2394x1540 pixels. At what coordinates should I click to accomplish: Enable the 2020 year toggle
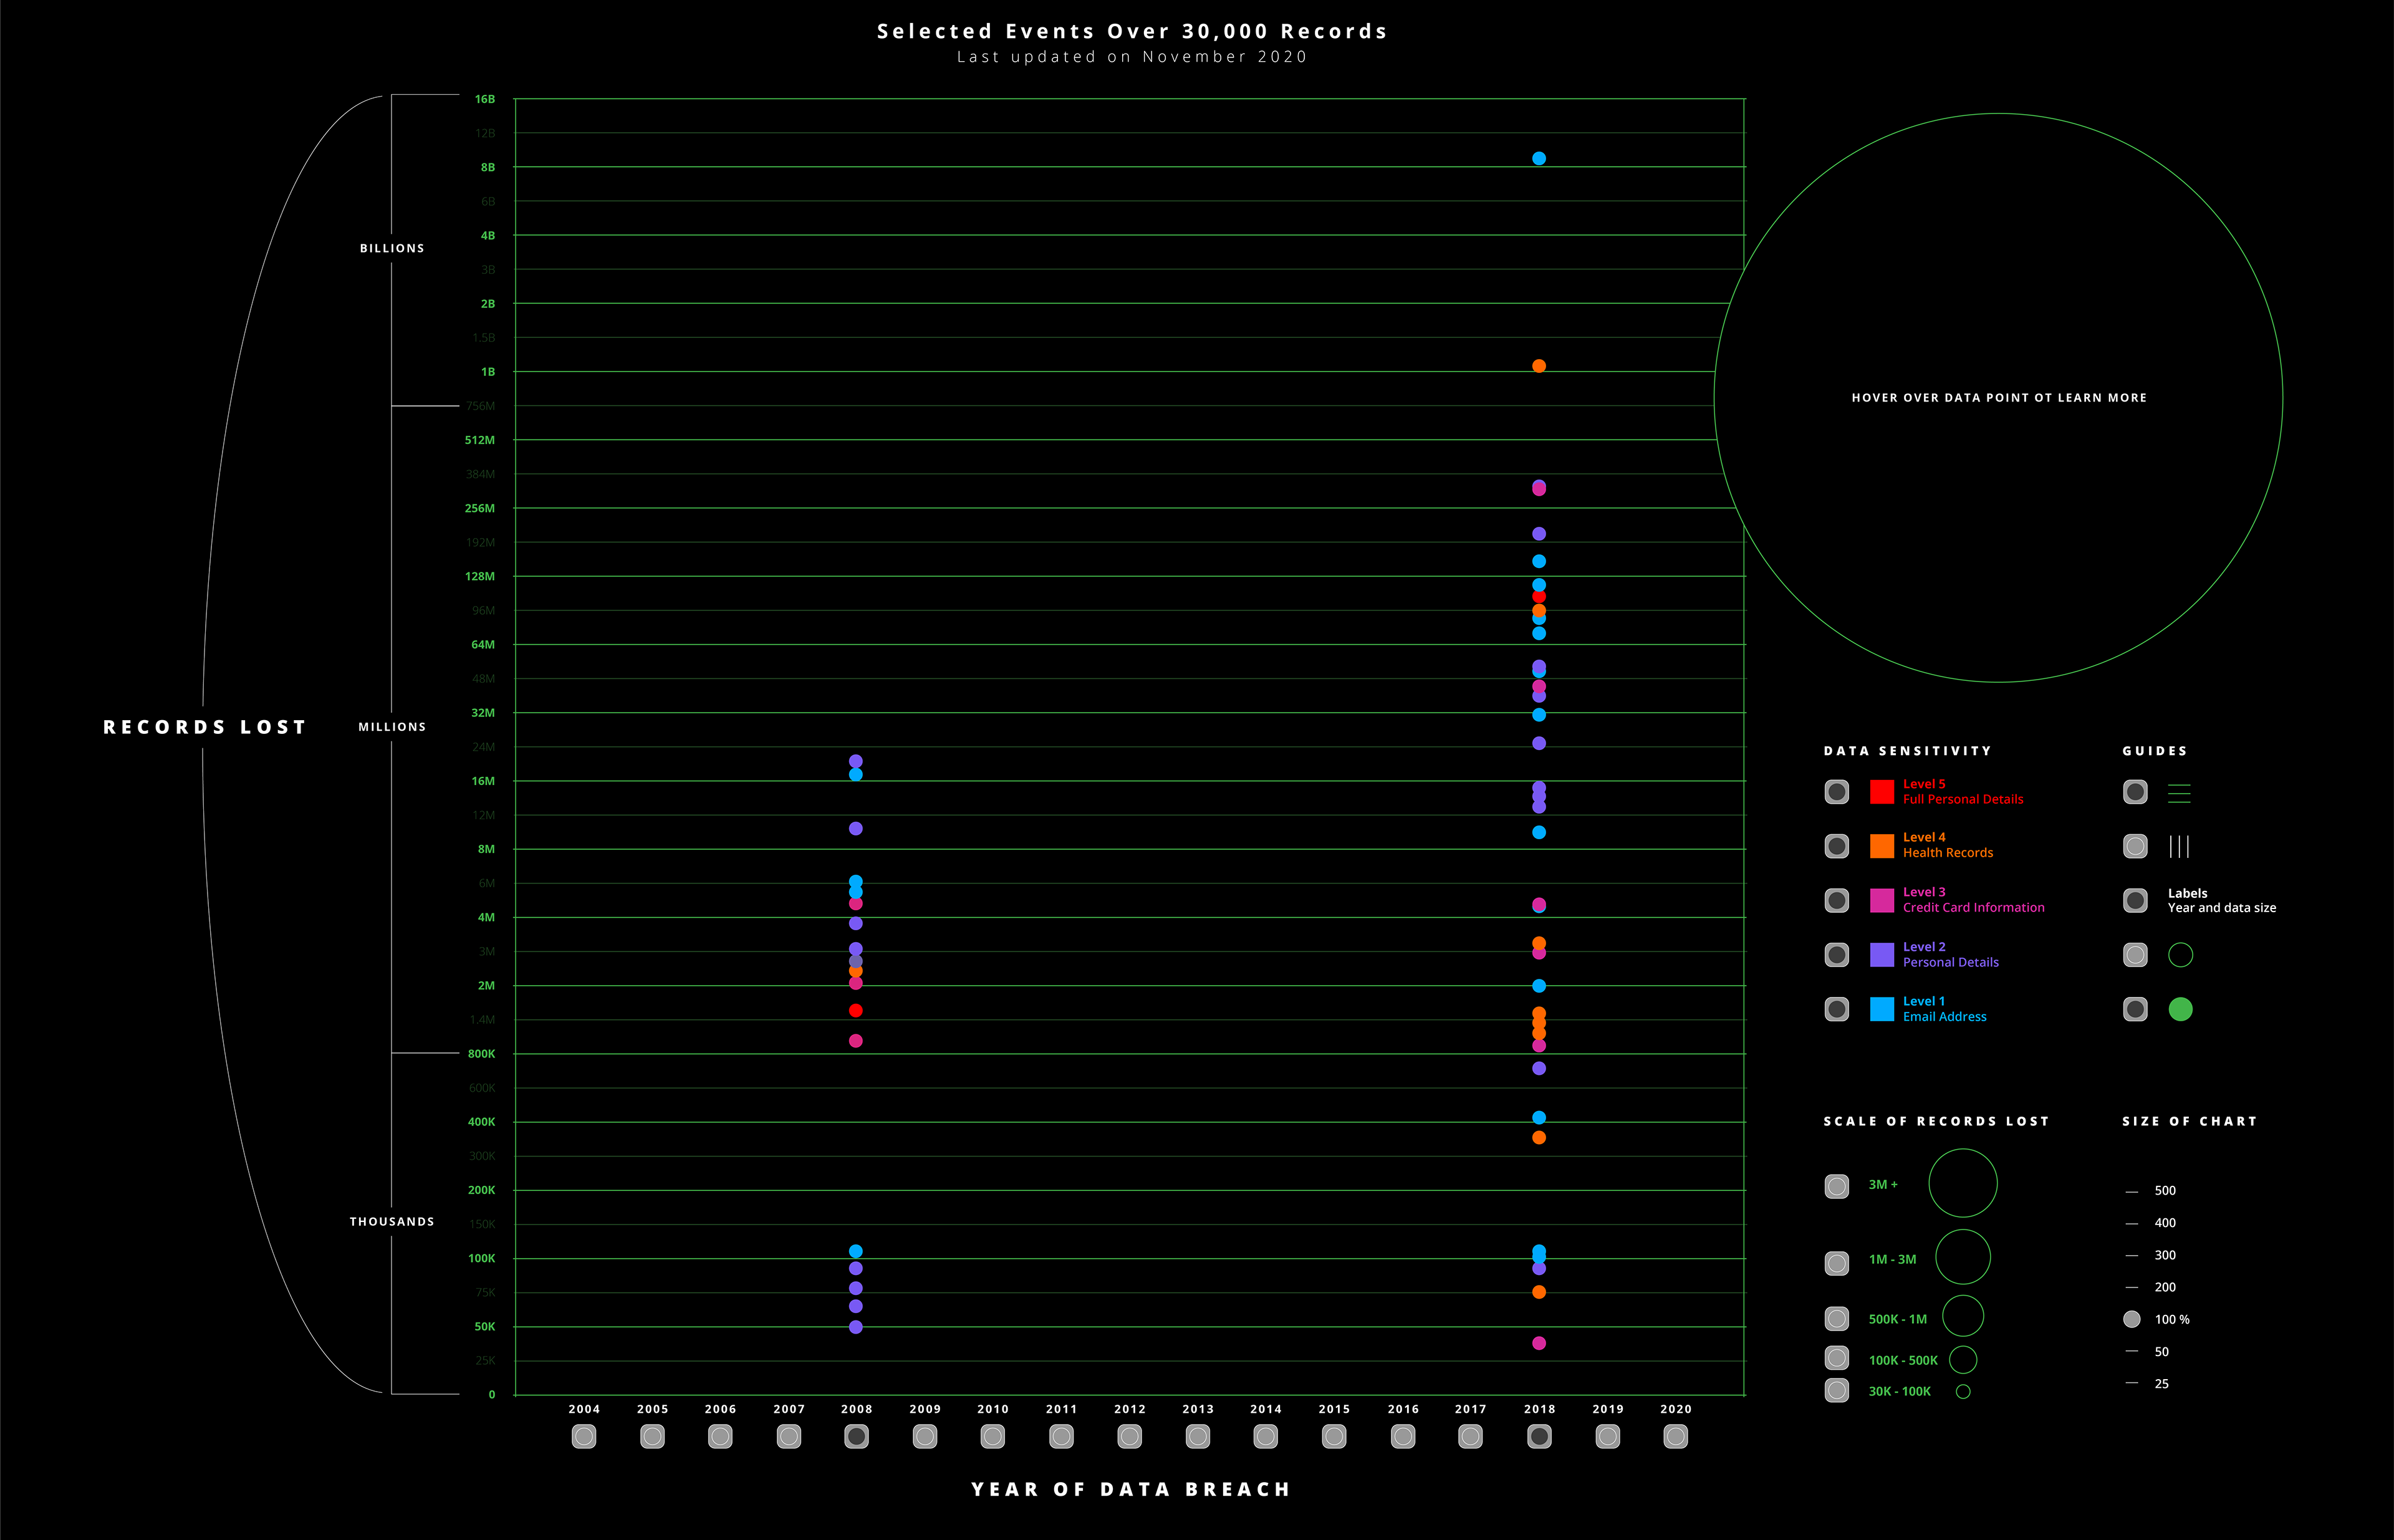[x=1675, y=1436]
